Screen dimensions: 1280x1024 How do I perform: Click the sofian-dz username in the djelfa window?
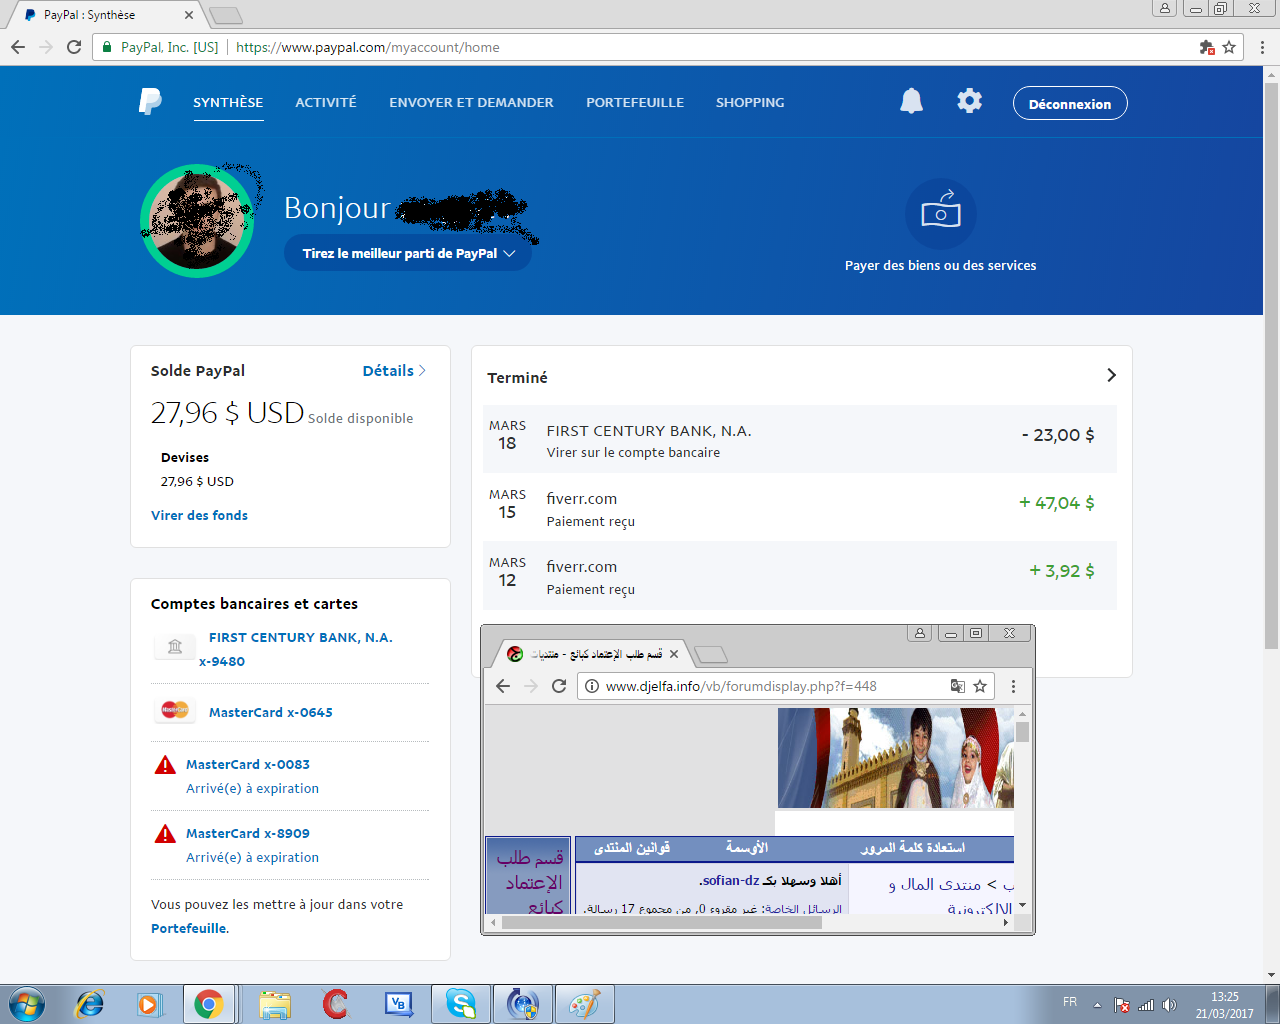(x=730, y=880)
